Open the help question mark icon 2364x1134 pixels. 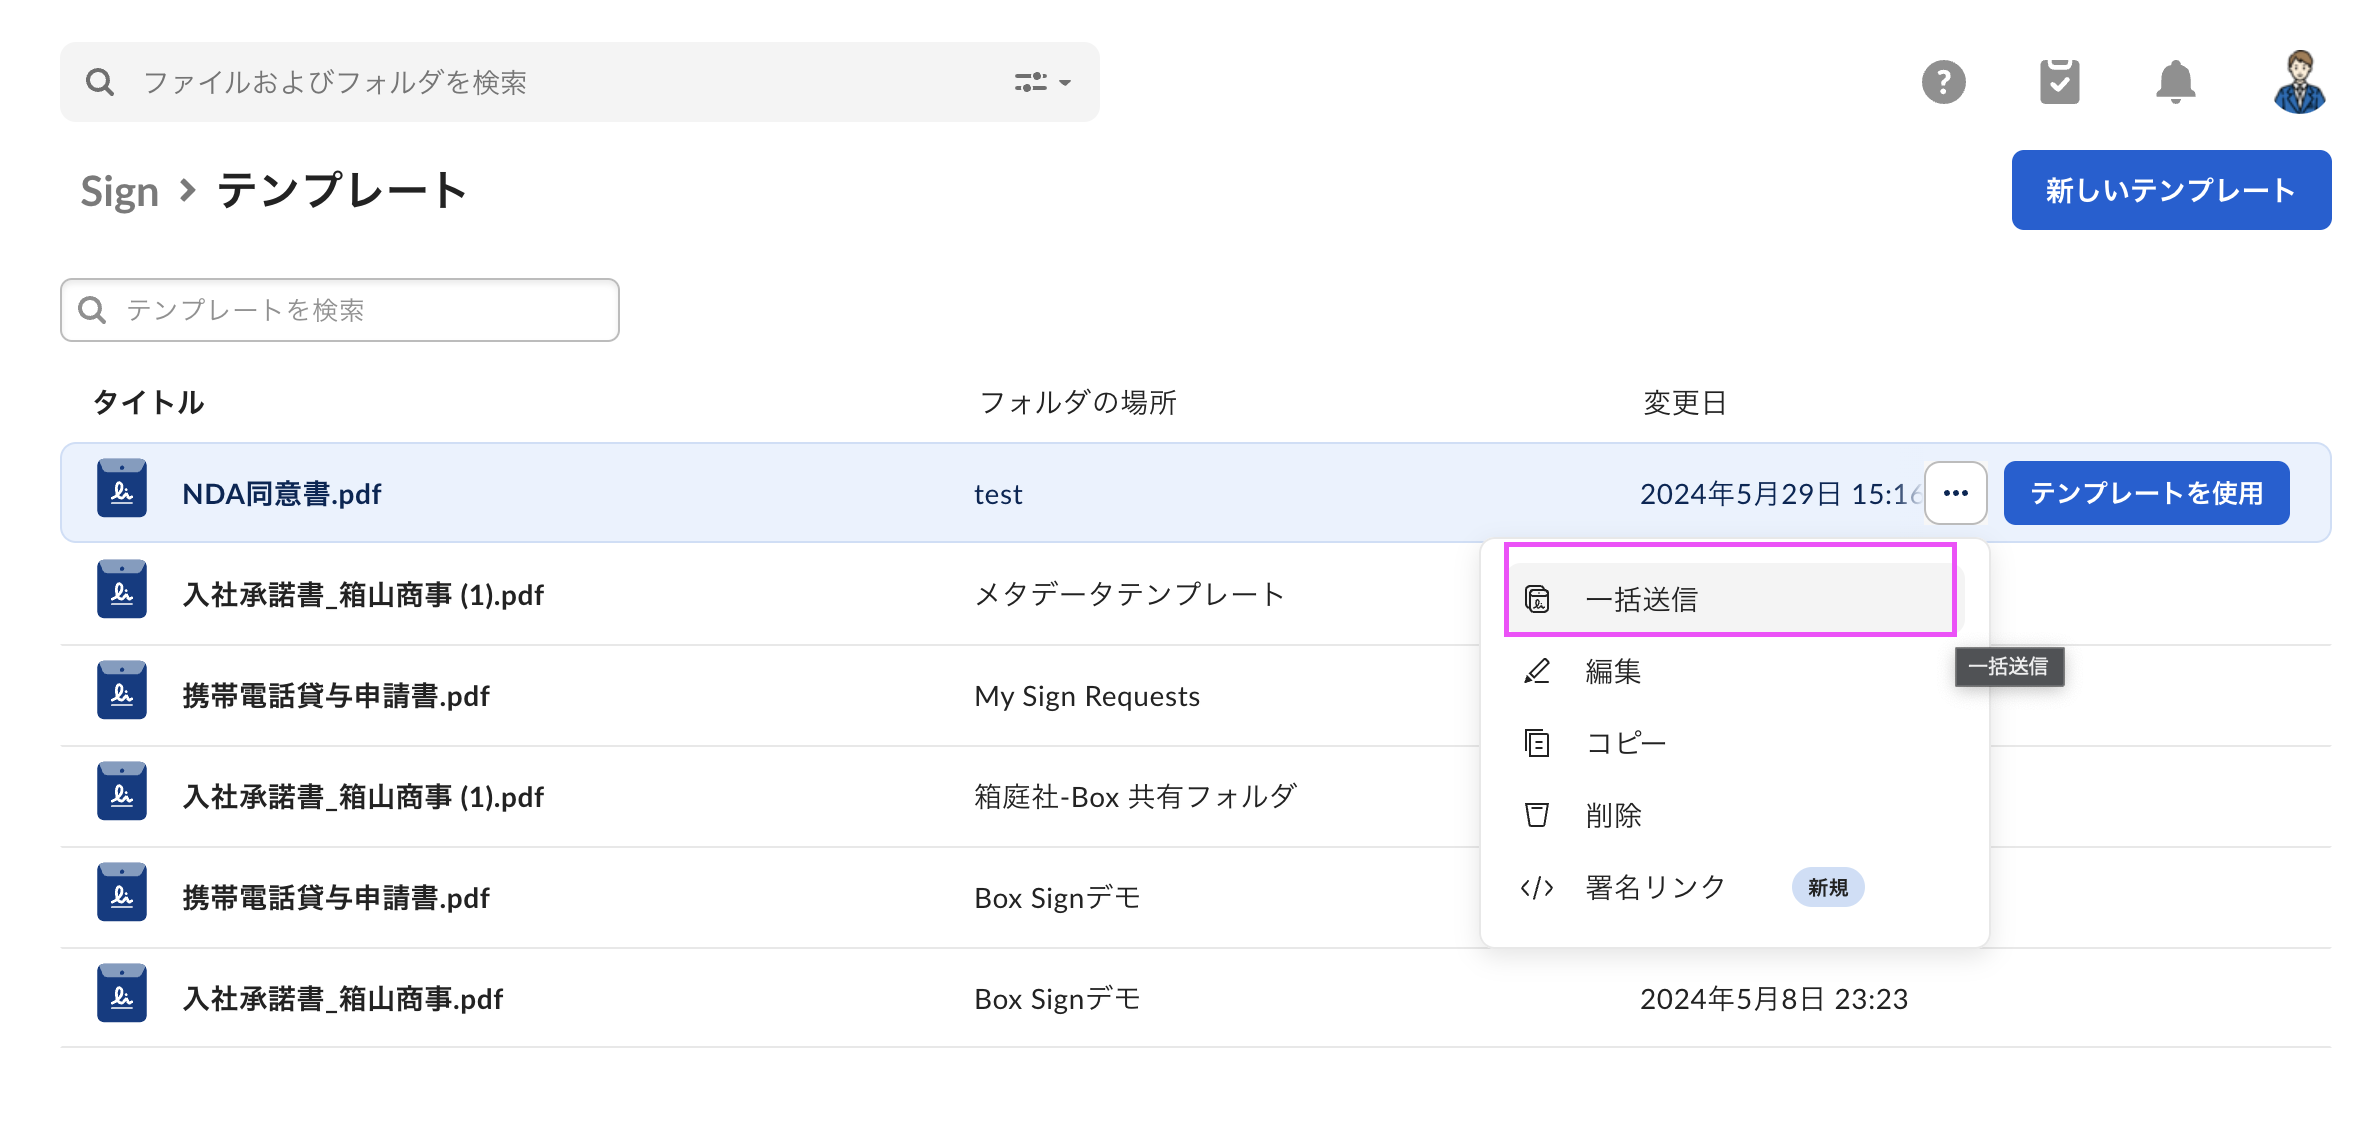[x=1943, y=82]
